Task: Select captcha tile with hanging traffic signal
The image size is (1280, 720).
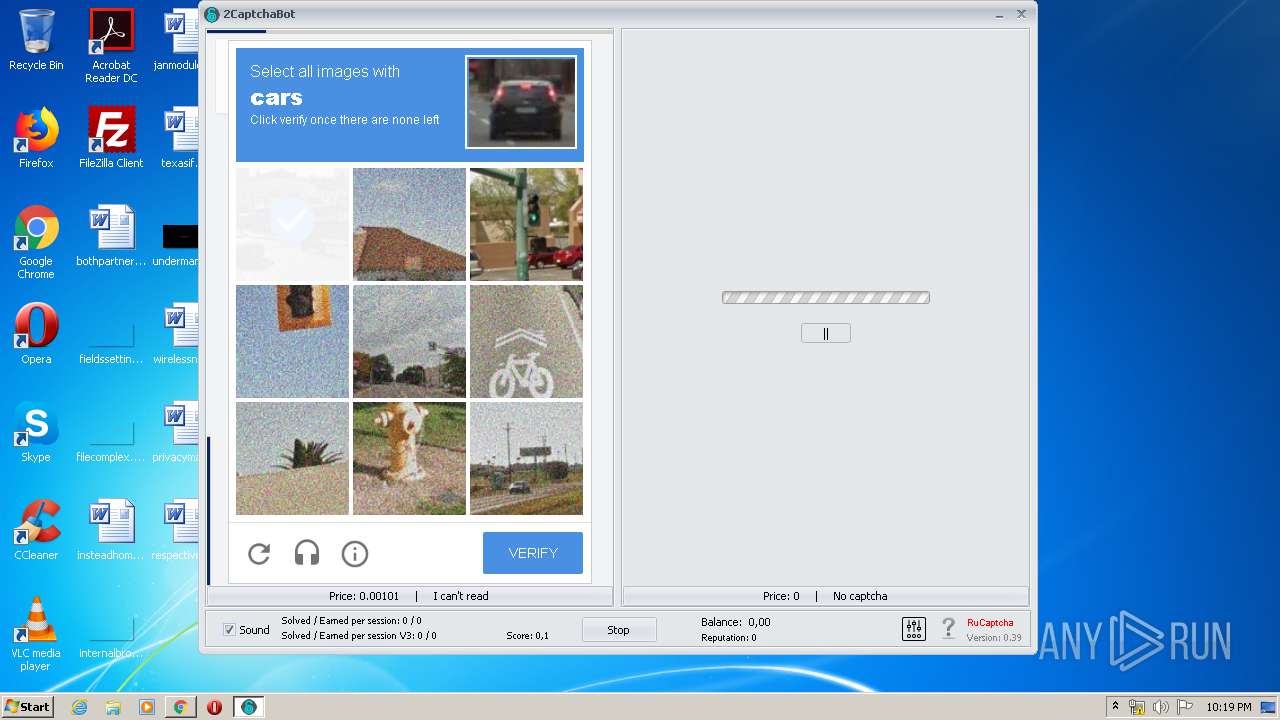Action: [292, 341]
